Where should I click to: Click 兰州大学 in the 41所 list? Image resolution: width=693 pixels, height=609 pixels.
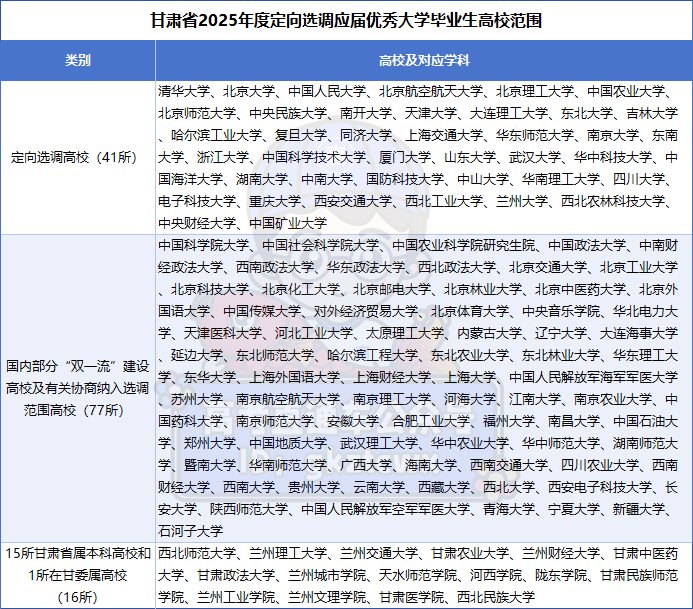(x=522, y=202)
